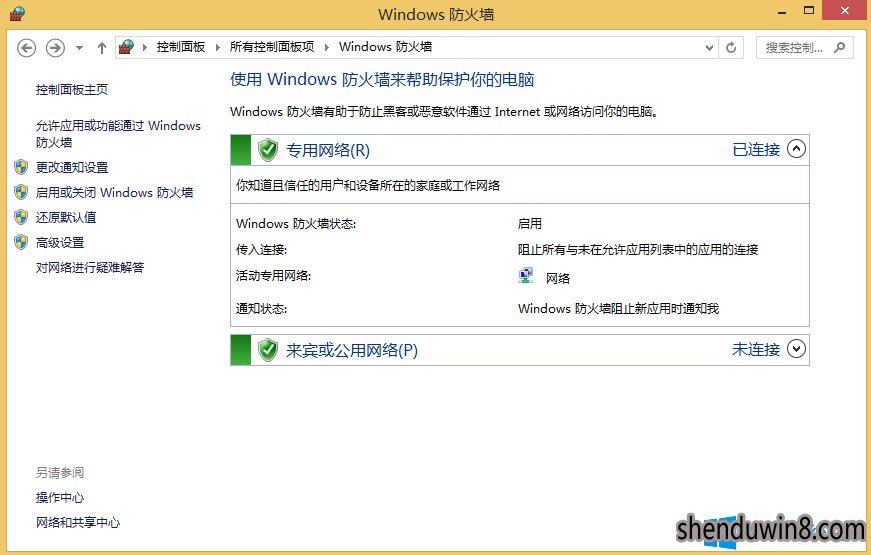Viewport: 871px width, 555px height.
Task: Focus the 搜索控制面板 search box
Action: coord(805,48)
